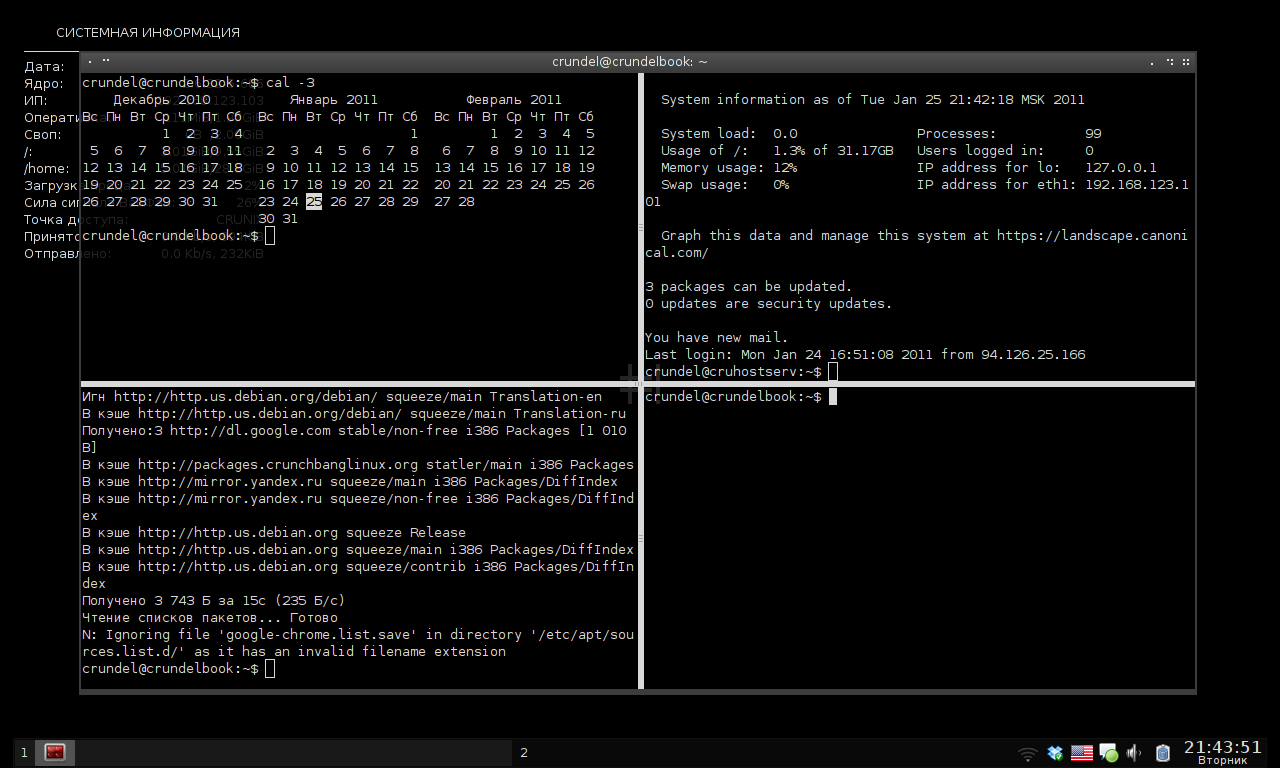1280x768 pixels.
Task: Click the clock showing 21:43:51
Action: pyautogui.click(x=1223, y=747)
